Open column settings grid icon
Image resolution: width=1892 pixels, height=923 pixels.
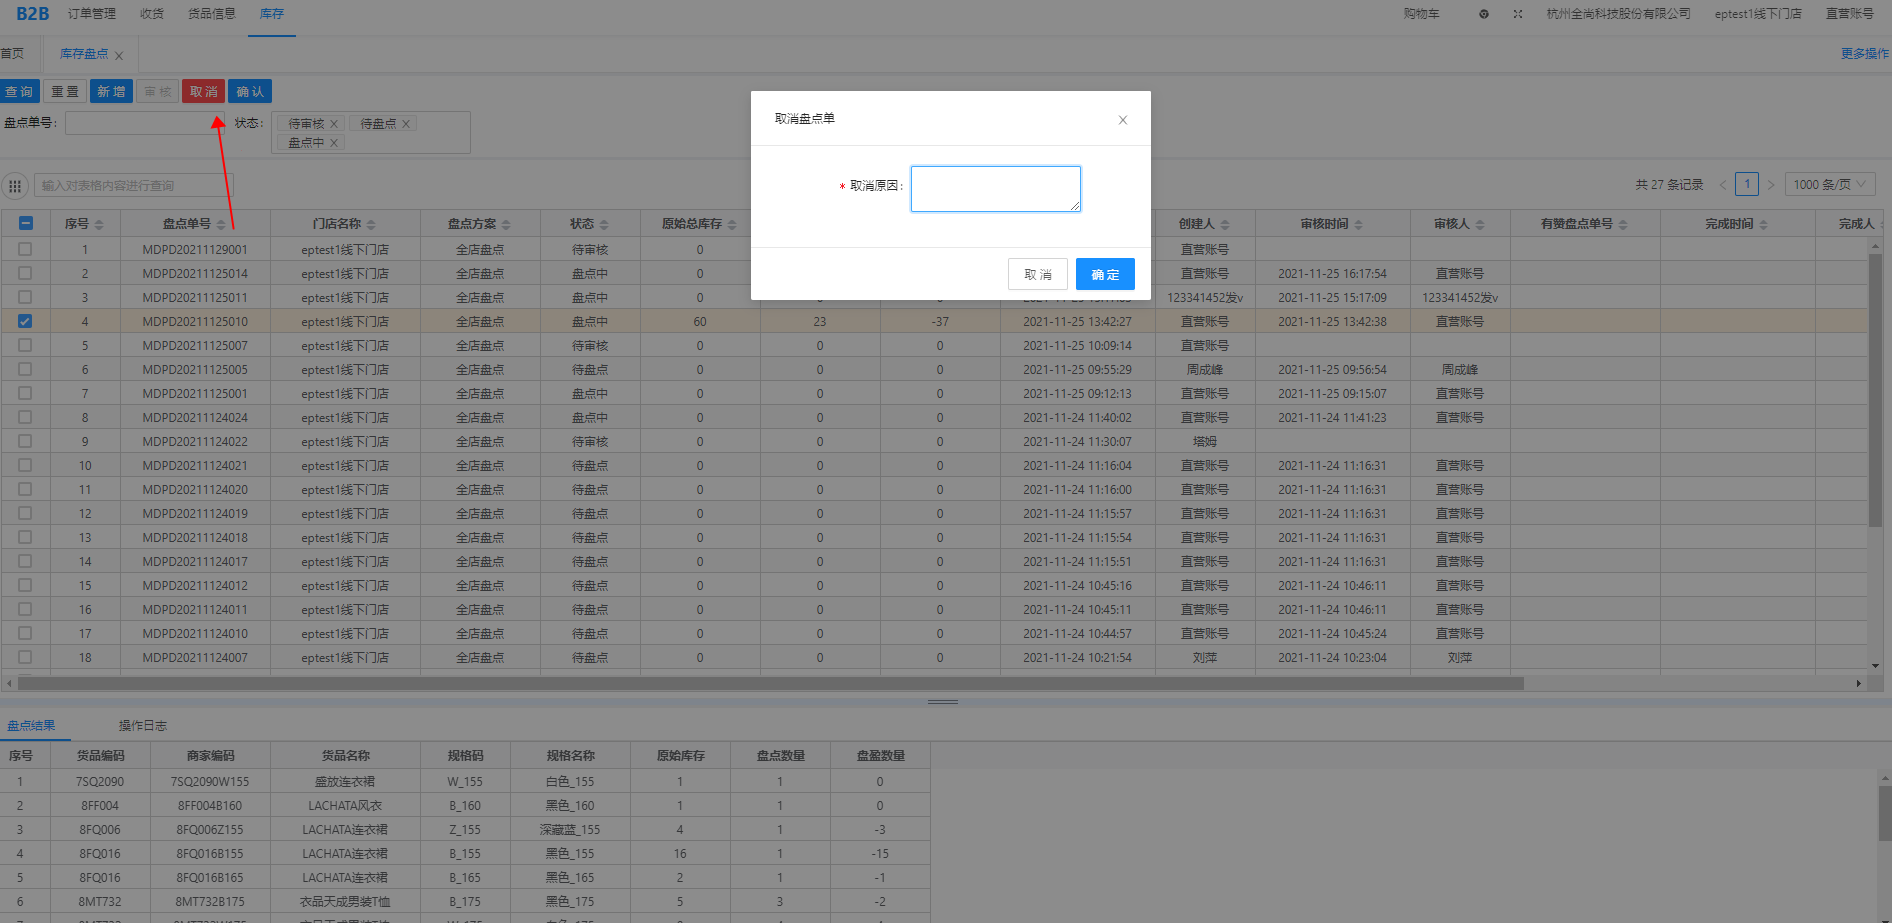coord(15,186)
